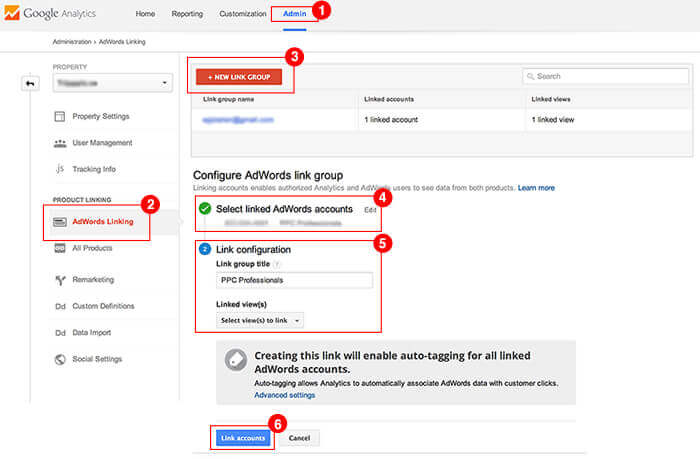Select the Admin tab
The width and height of the screenshot is (700, 459).
pyautogui.click(x=295, y=14)
